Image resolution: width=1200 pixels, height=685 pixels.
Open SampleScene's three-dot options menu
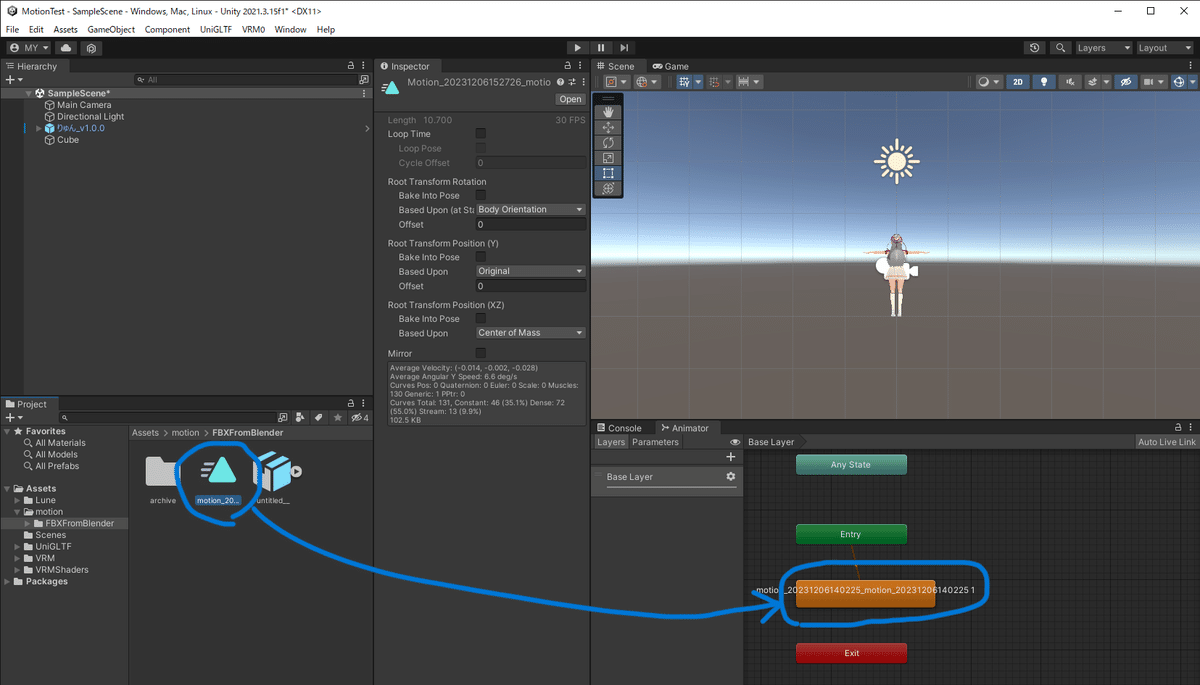click(364, 93)
